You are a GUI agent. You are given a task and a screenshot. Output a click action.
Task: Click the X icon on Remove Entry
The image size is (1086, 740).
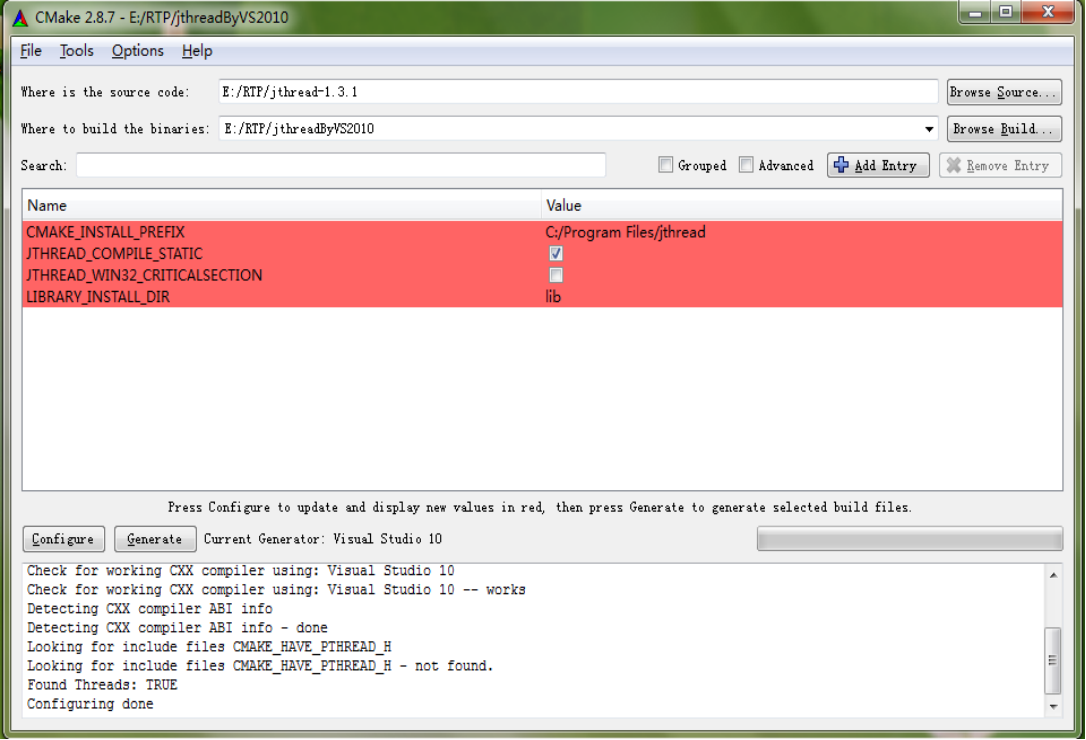coord(954,165)
